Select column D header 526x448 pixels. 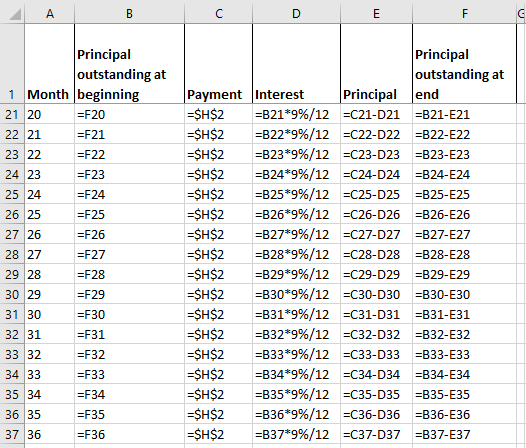point(296,13)
